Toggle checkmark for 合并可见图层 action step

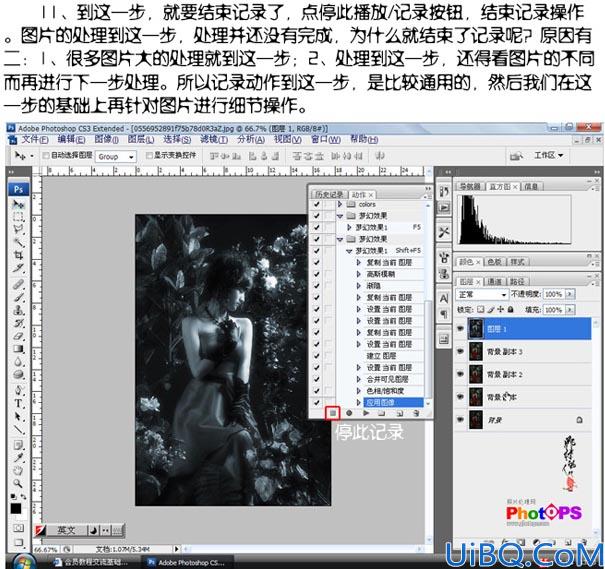point(317,379)
